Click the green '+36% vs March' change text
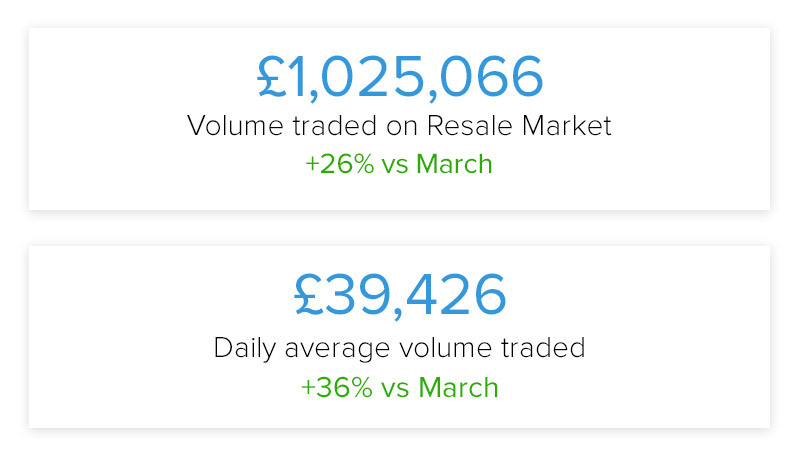Viewport: 800px width, 458px height. pyautogui.click(x=399, y=387)
